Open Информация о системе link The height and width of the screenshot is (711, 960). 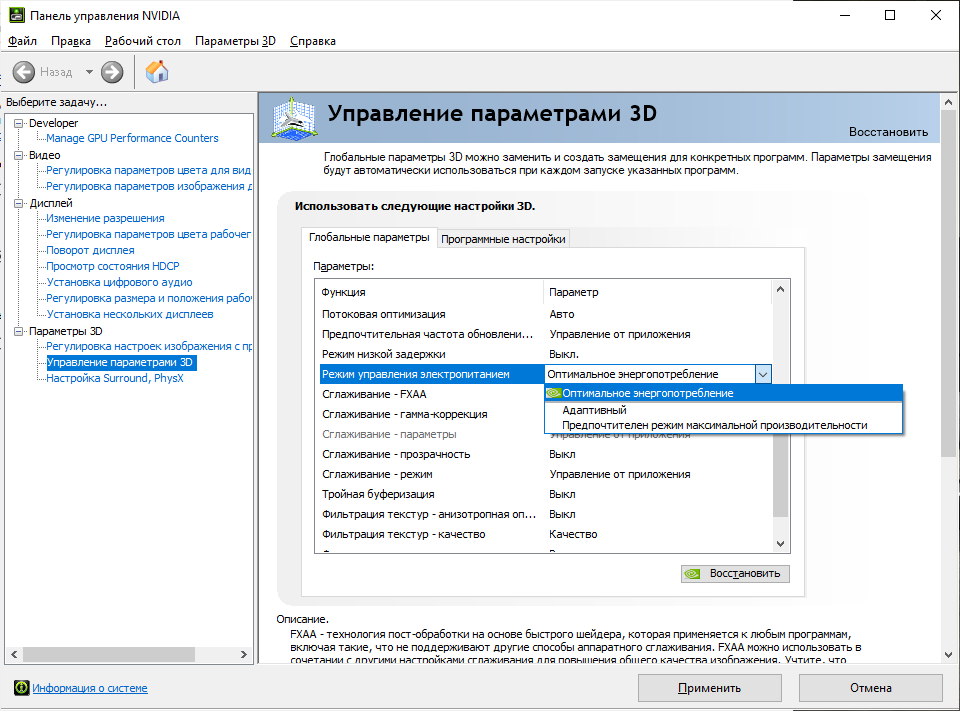tap(90, 688)
